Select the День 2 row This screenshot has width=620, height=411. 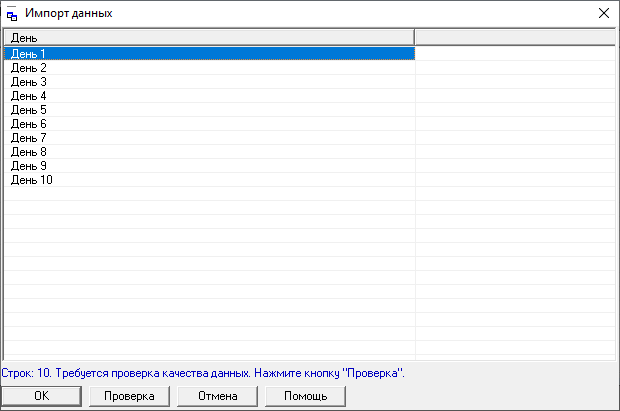point(29,68)
